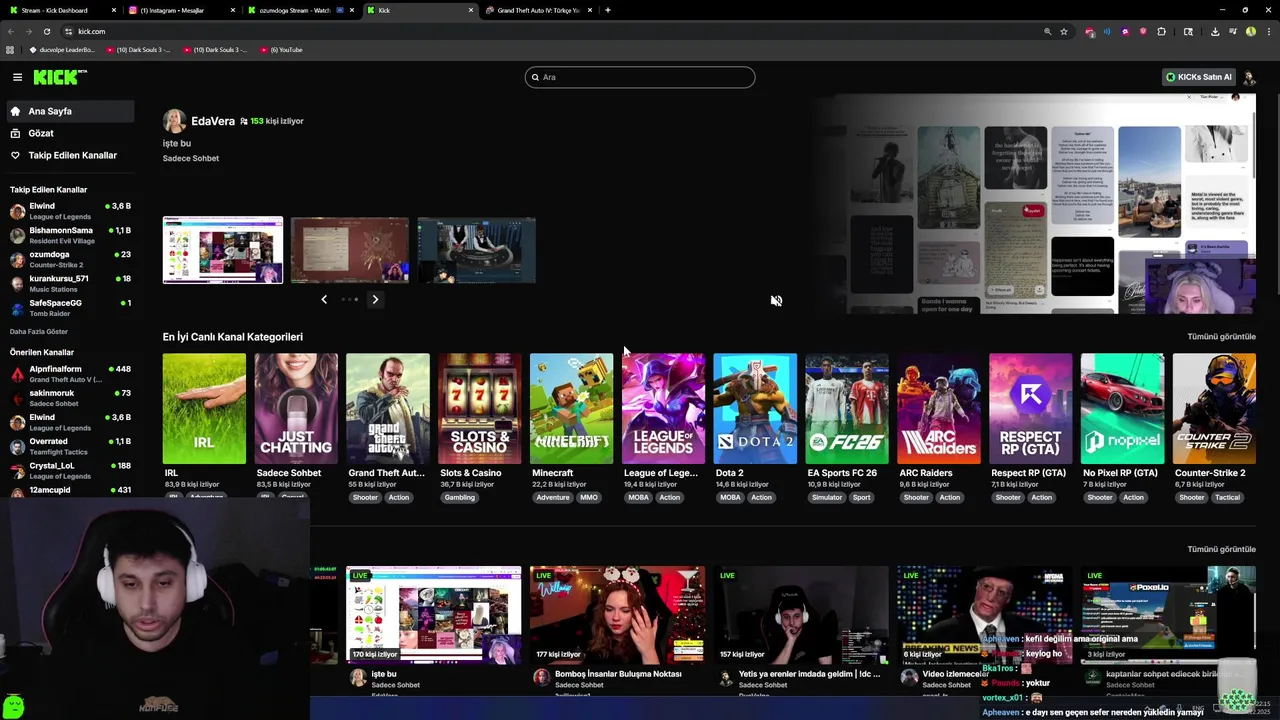This screenshot has height=720, width=1280.
Task: Open 'Bomboş İnsanlar Buluşma Noktası' stream thumbnail
Action: [x=617, y=615]
